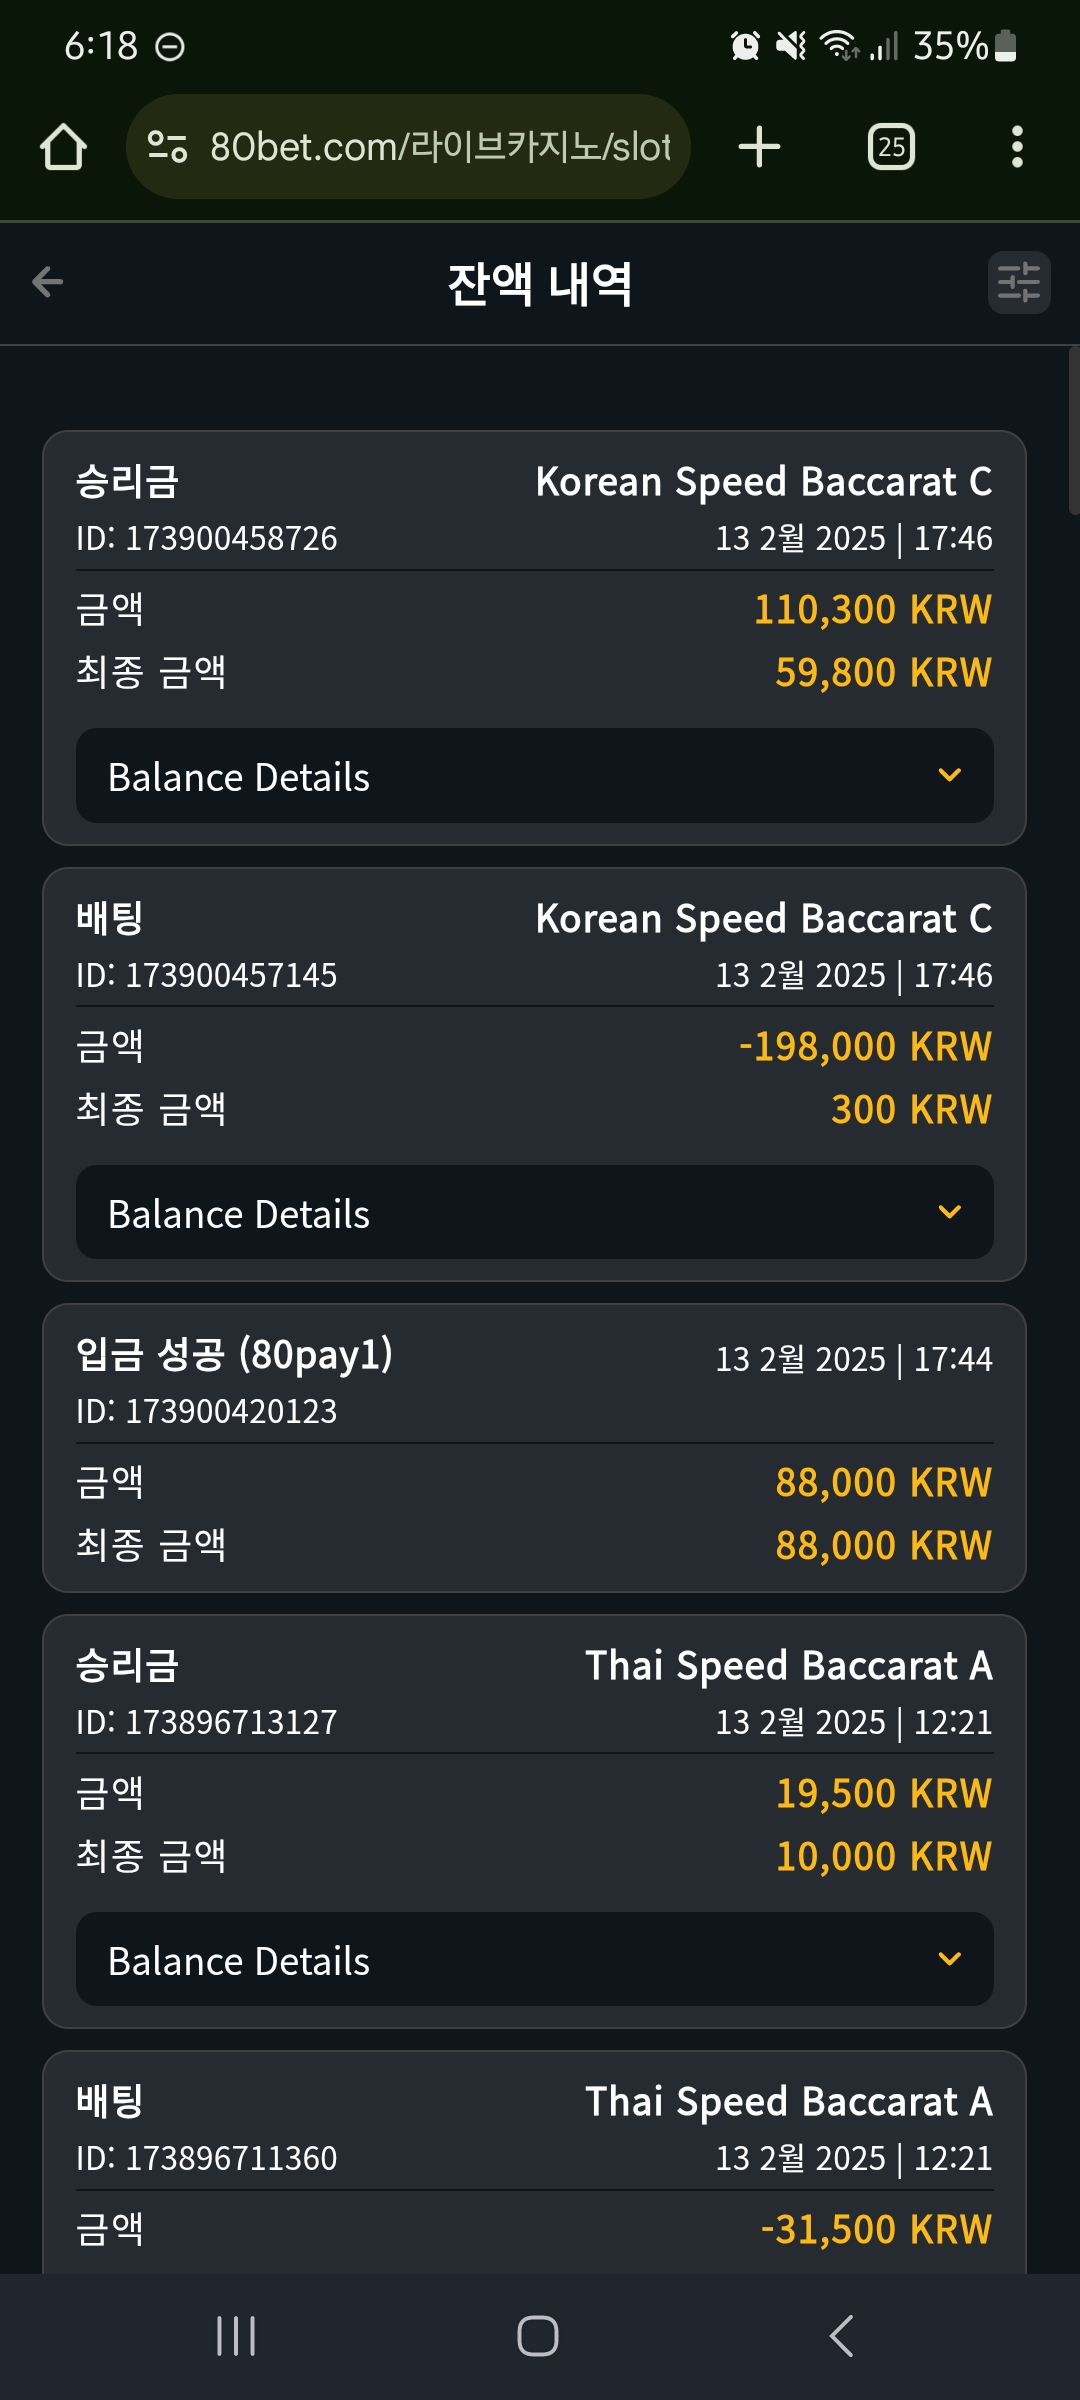
Task: Click the page scrollbar on right edge
Action: (1074, 430)
